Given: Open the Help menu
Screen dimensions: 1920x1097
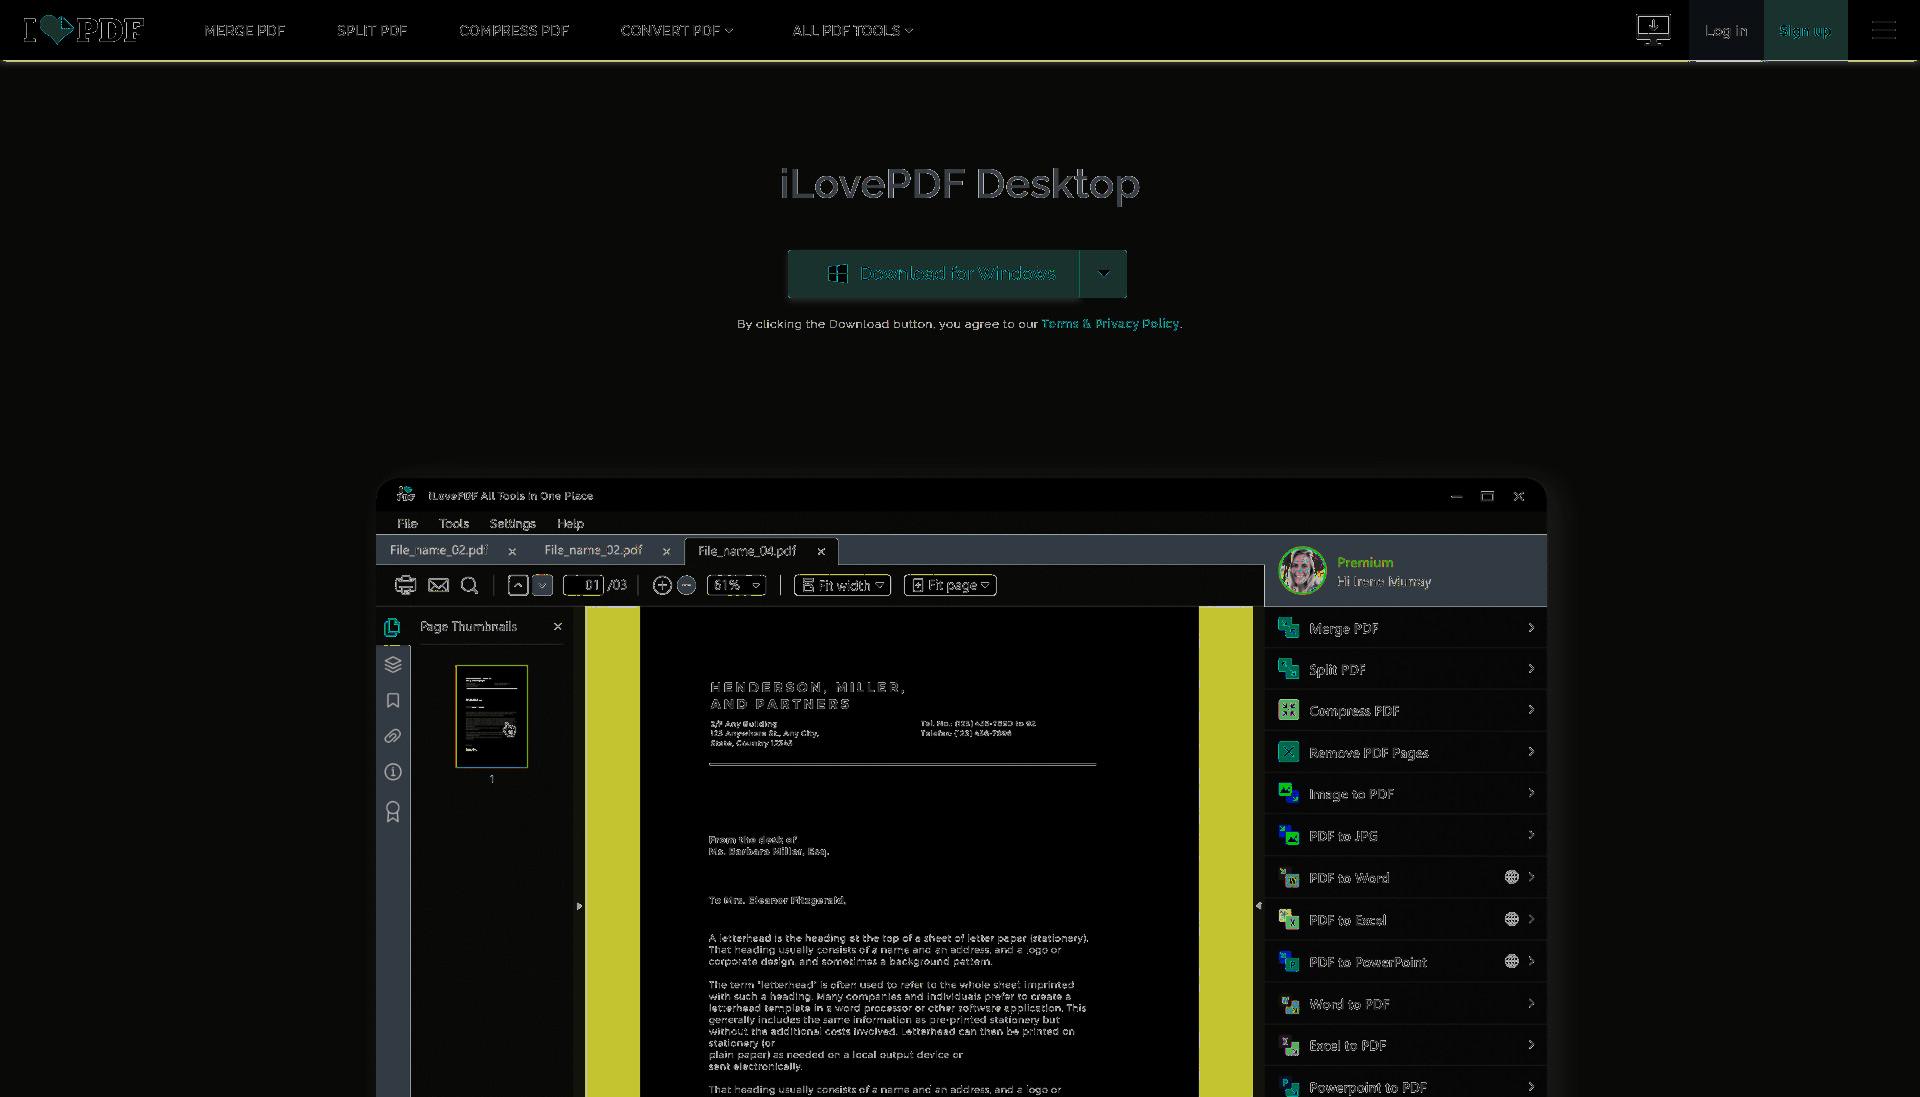Looking at the screenshot, I should 570,523.
